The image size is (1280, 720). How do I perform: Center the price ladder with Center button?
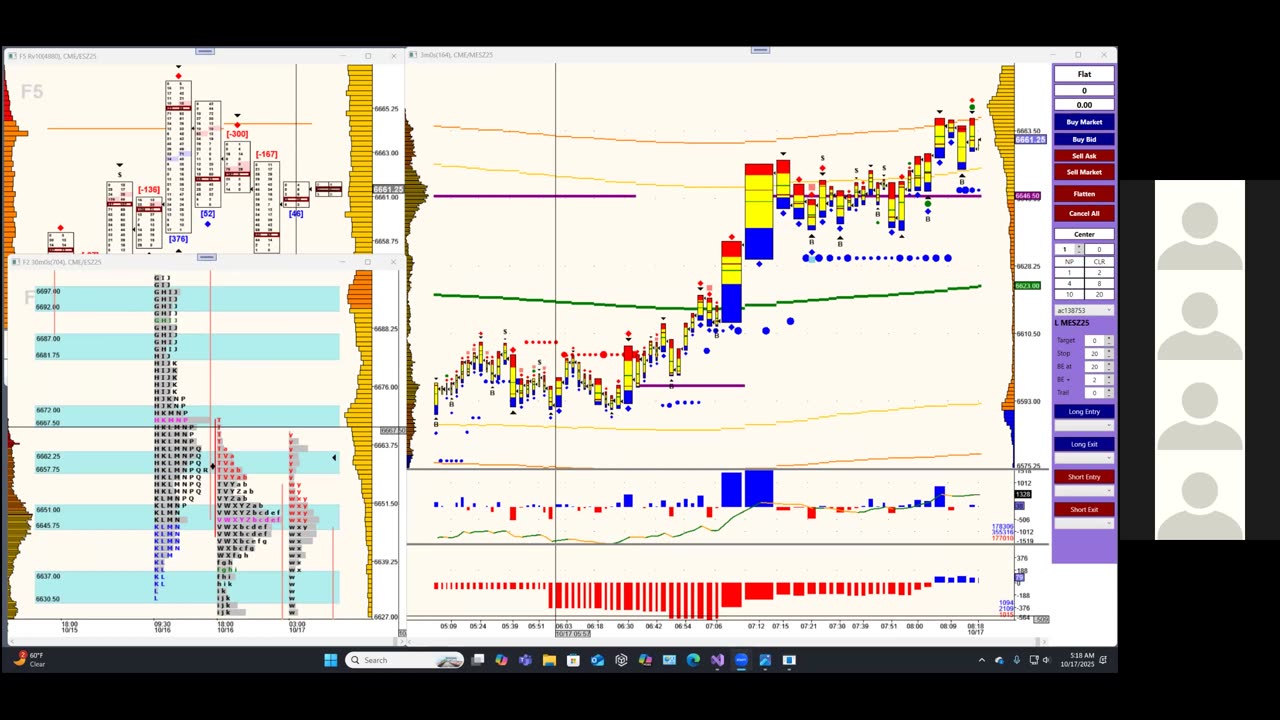coord(1084,234)
